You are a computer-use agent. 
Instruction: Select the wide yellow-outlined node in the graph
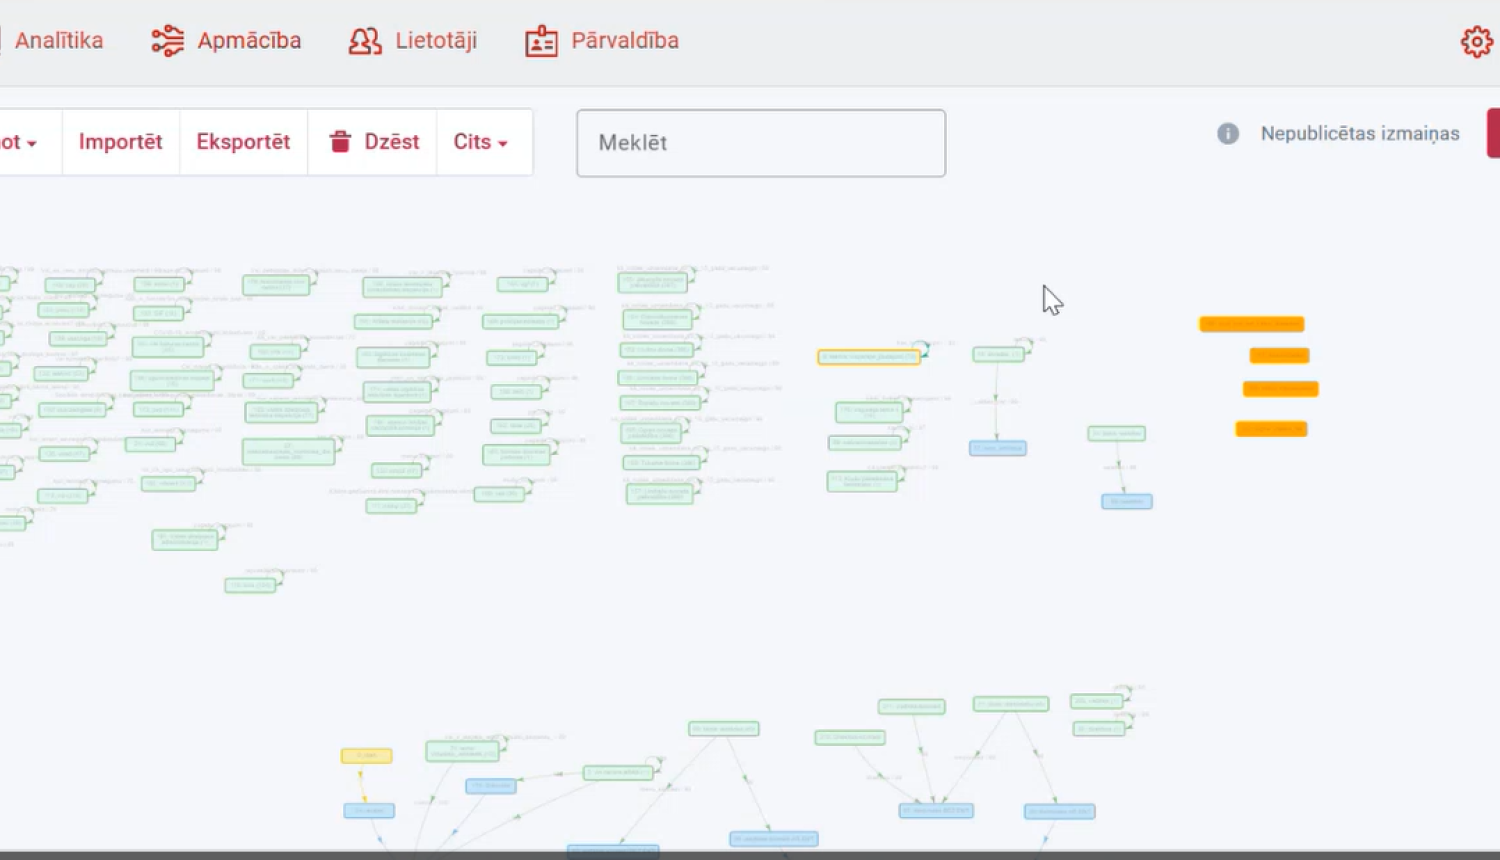pos(868,357)
